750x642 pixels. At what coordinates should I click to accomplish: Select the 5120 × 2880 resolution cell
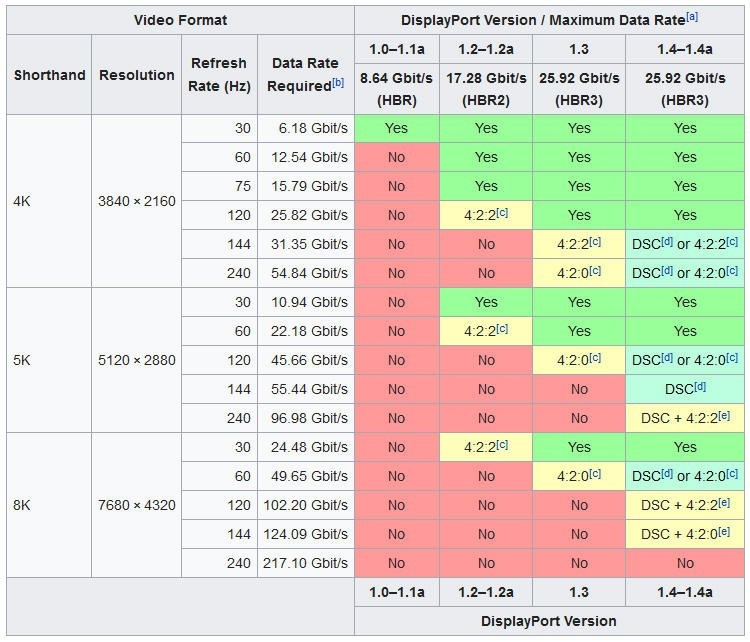coord(136,360)
